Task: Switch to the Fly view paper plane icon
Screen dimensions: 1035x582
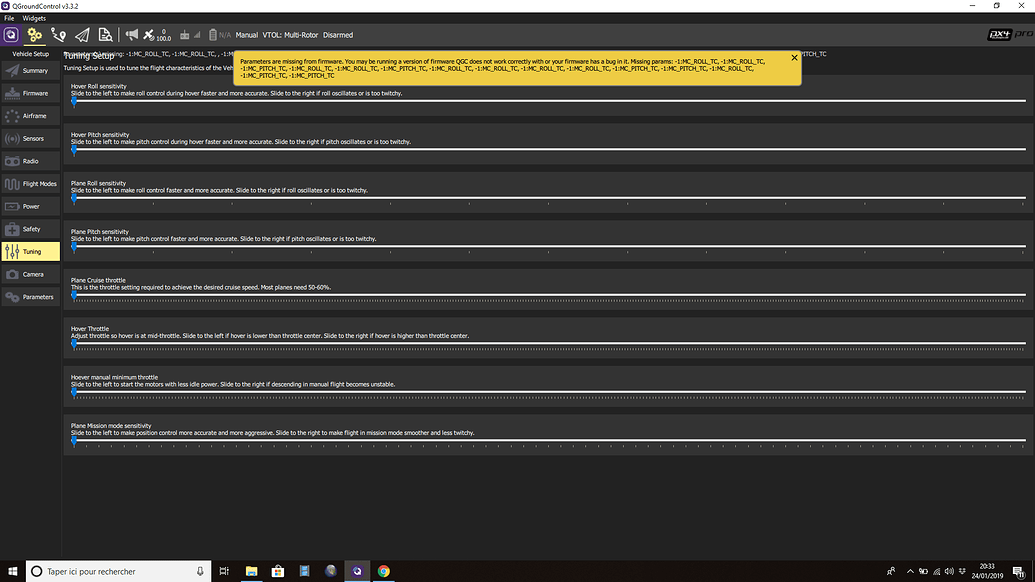Action: [82, 35]
